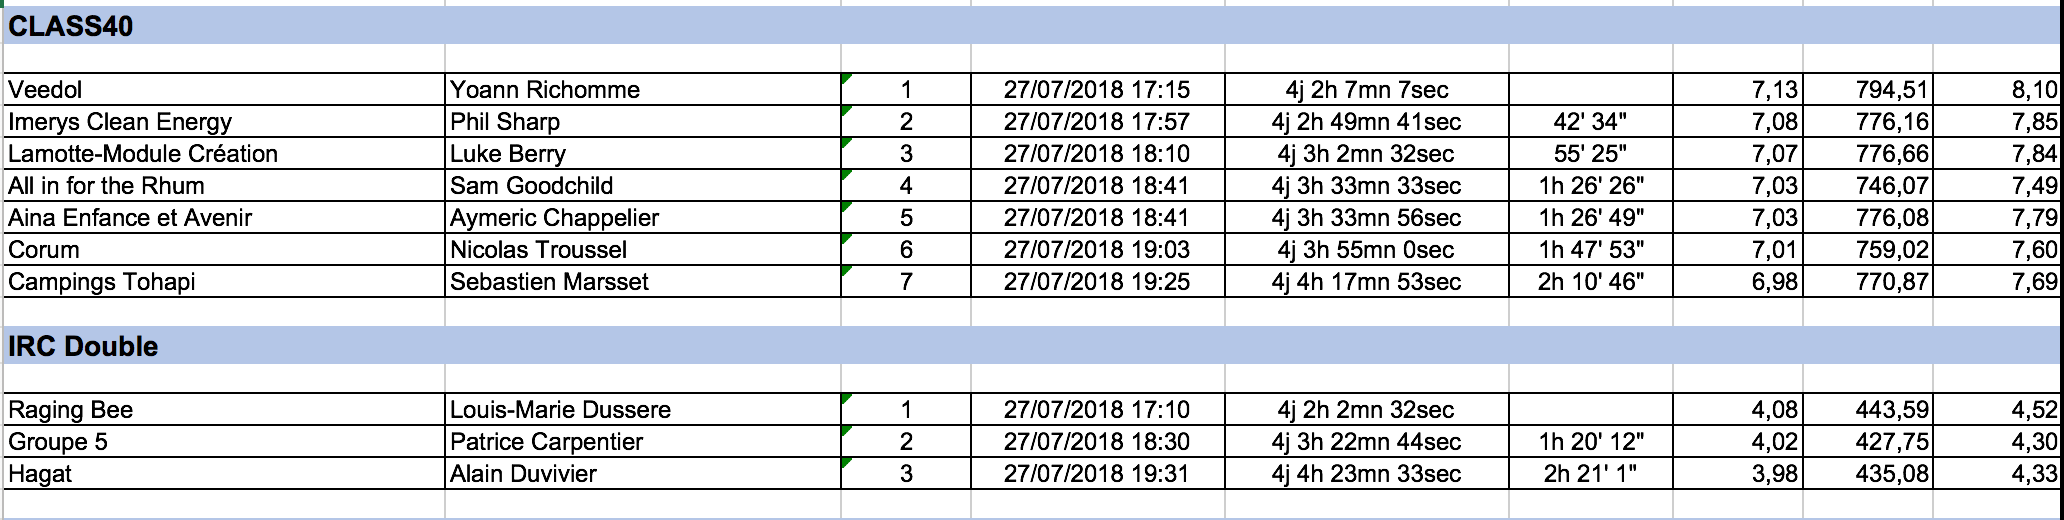
Task: Click the Aina Enfance et Avenir cell
Action: tap(130, 218)
